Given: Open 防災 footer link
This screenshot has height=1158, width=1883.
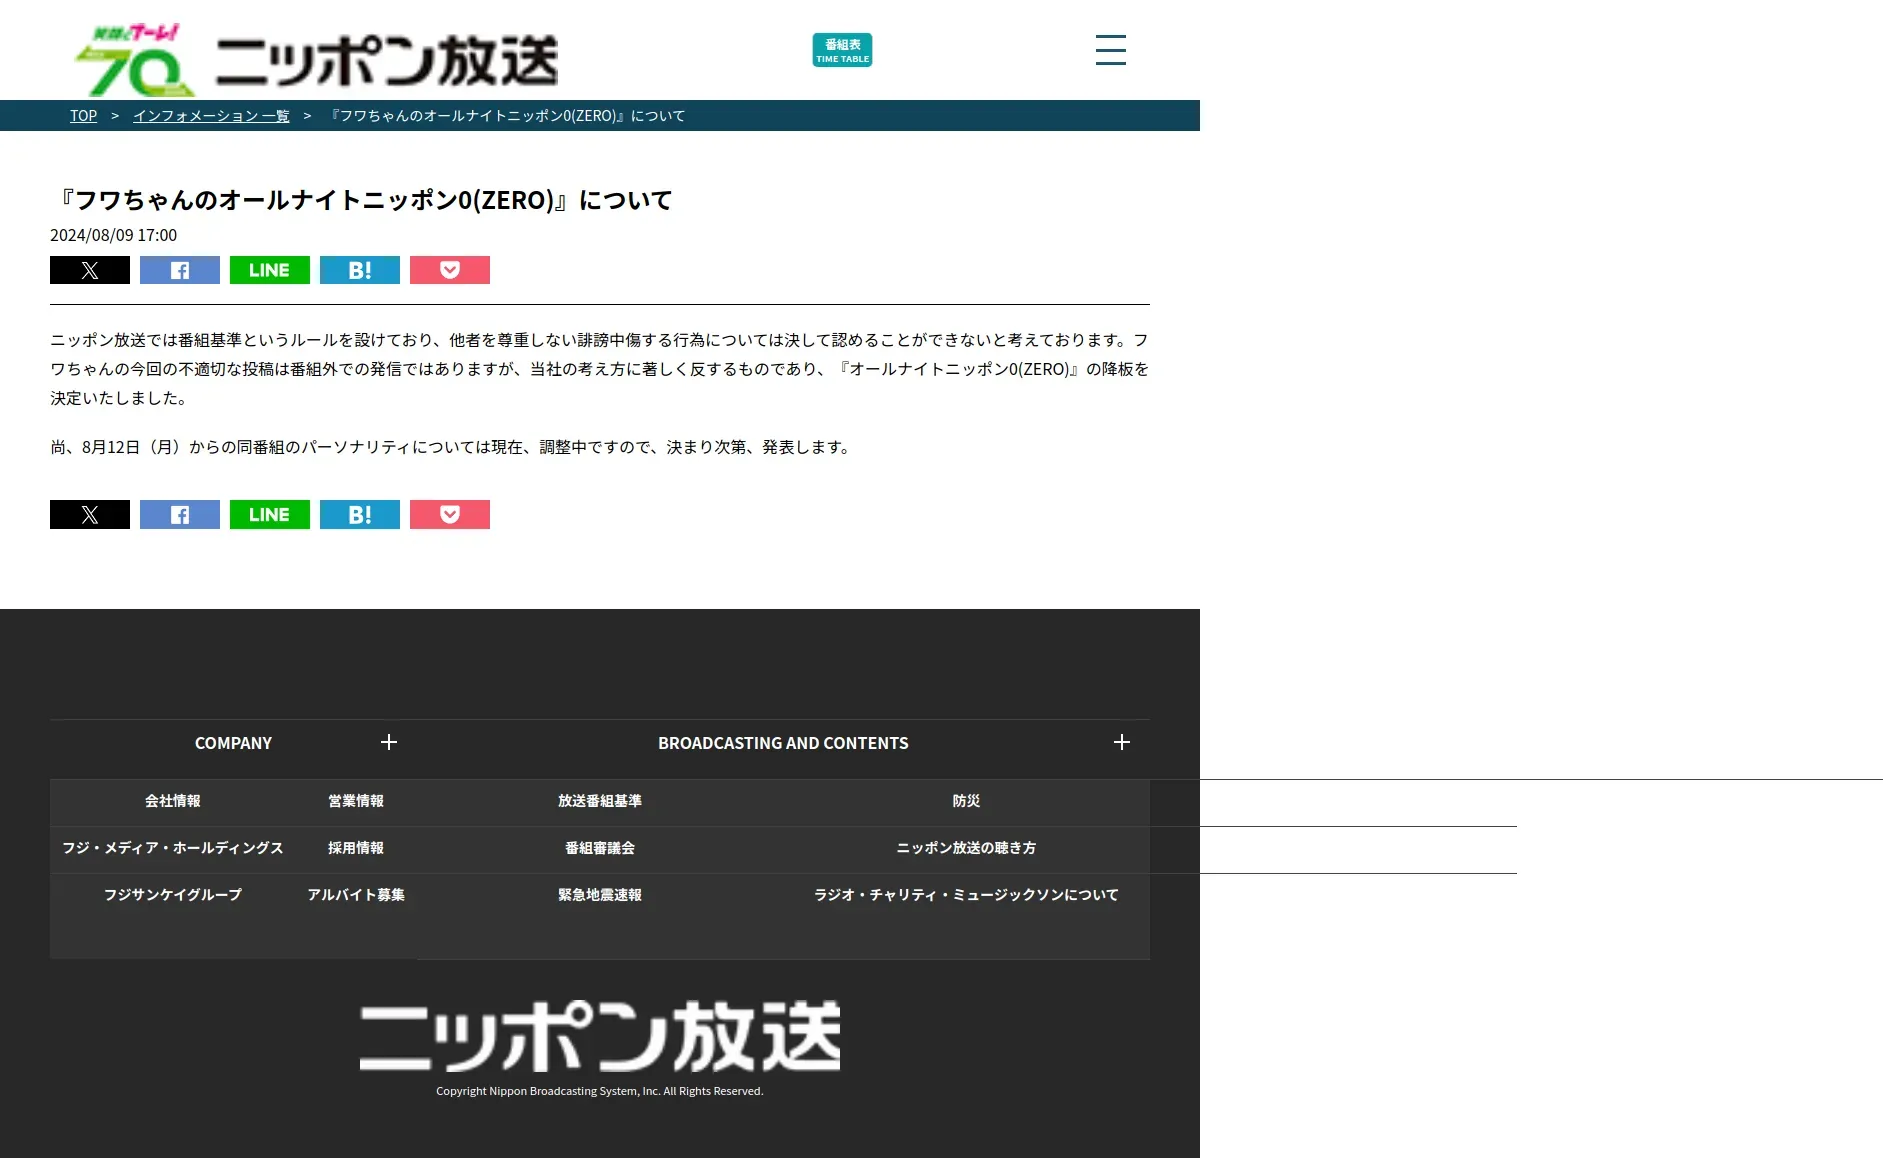Looking at the screenshot, I should [x=966, y=801].
